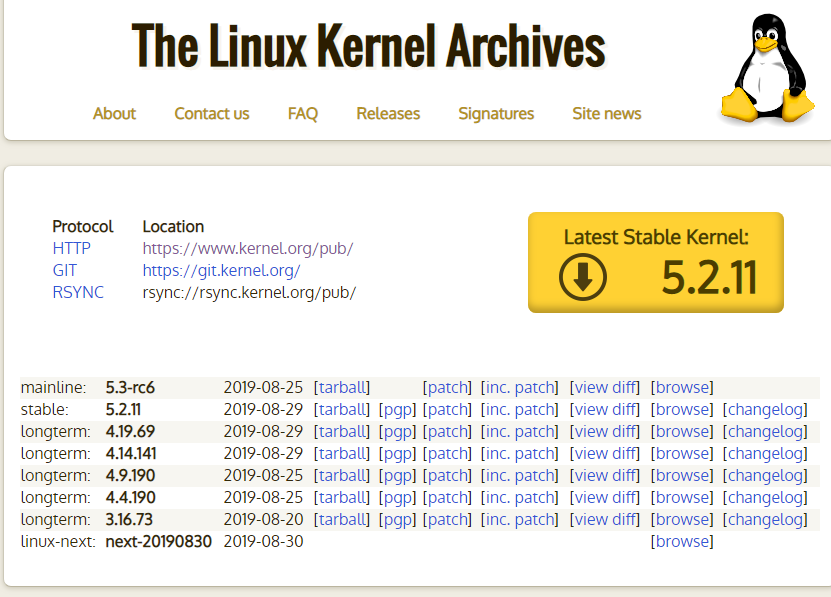This screenshot has height=597, width=831.
Task: Click the HTTP protocol link
Action: point(72,248)
